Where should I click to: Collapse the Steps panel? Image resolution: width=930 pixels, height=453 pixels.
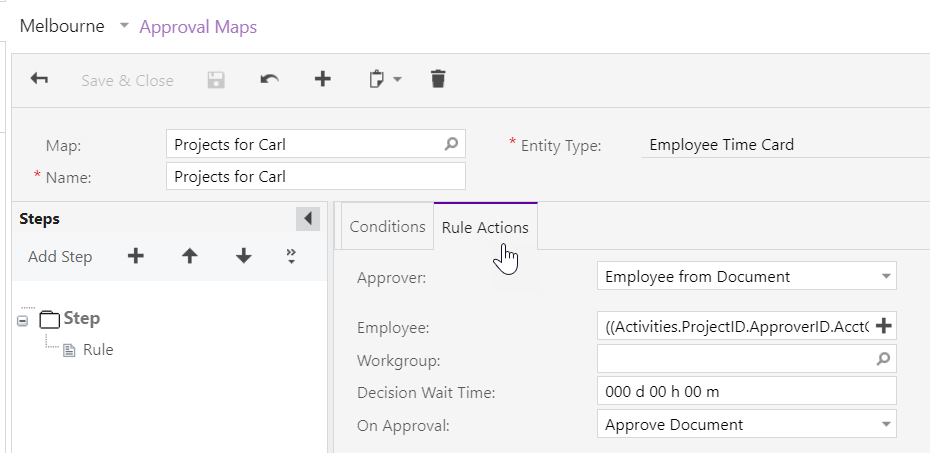[307, 219]
